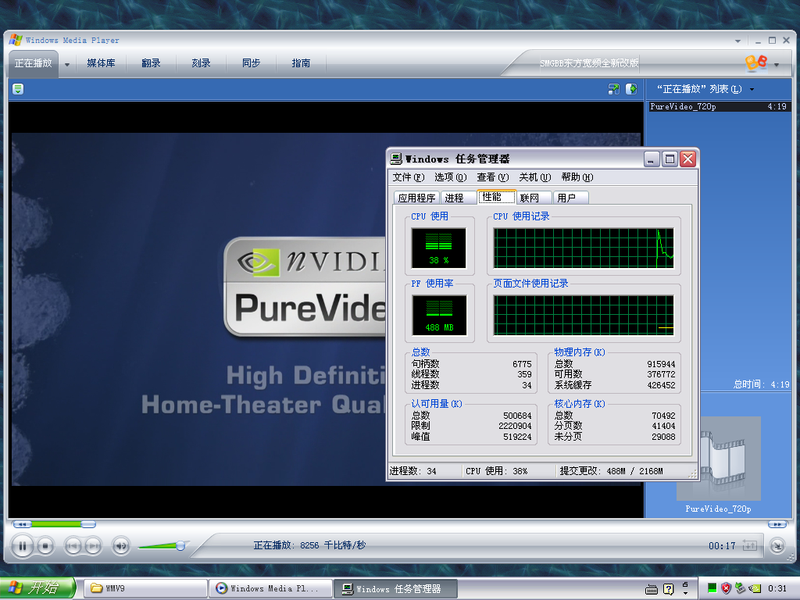Screen dimensions: 800x600
Task: Switch the player to skin mode
Action: (777, 546)
